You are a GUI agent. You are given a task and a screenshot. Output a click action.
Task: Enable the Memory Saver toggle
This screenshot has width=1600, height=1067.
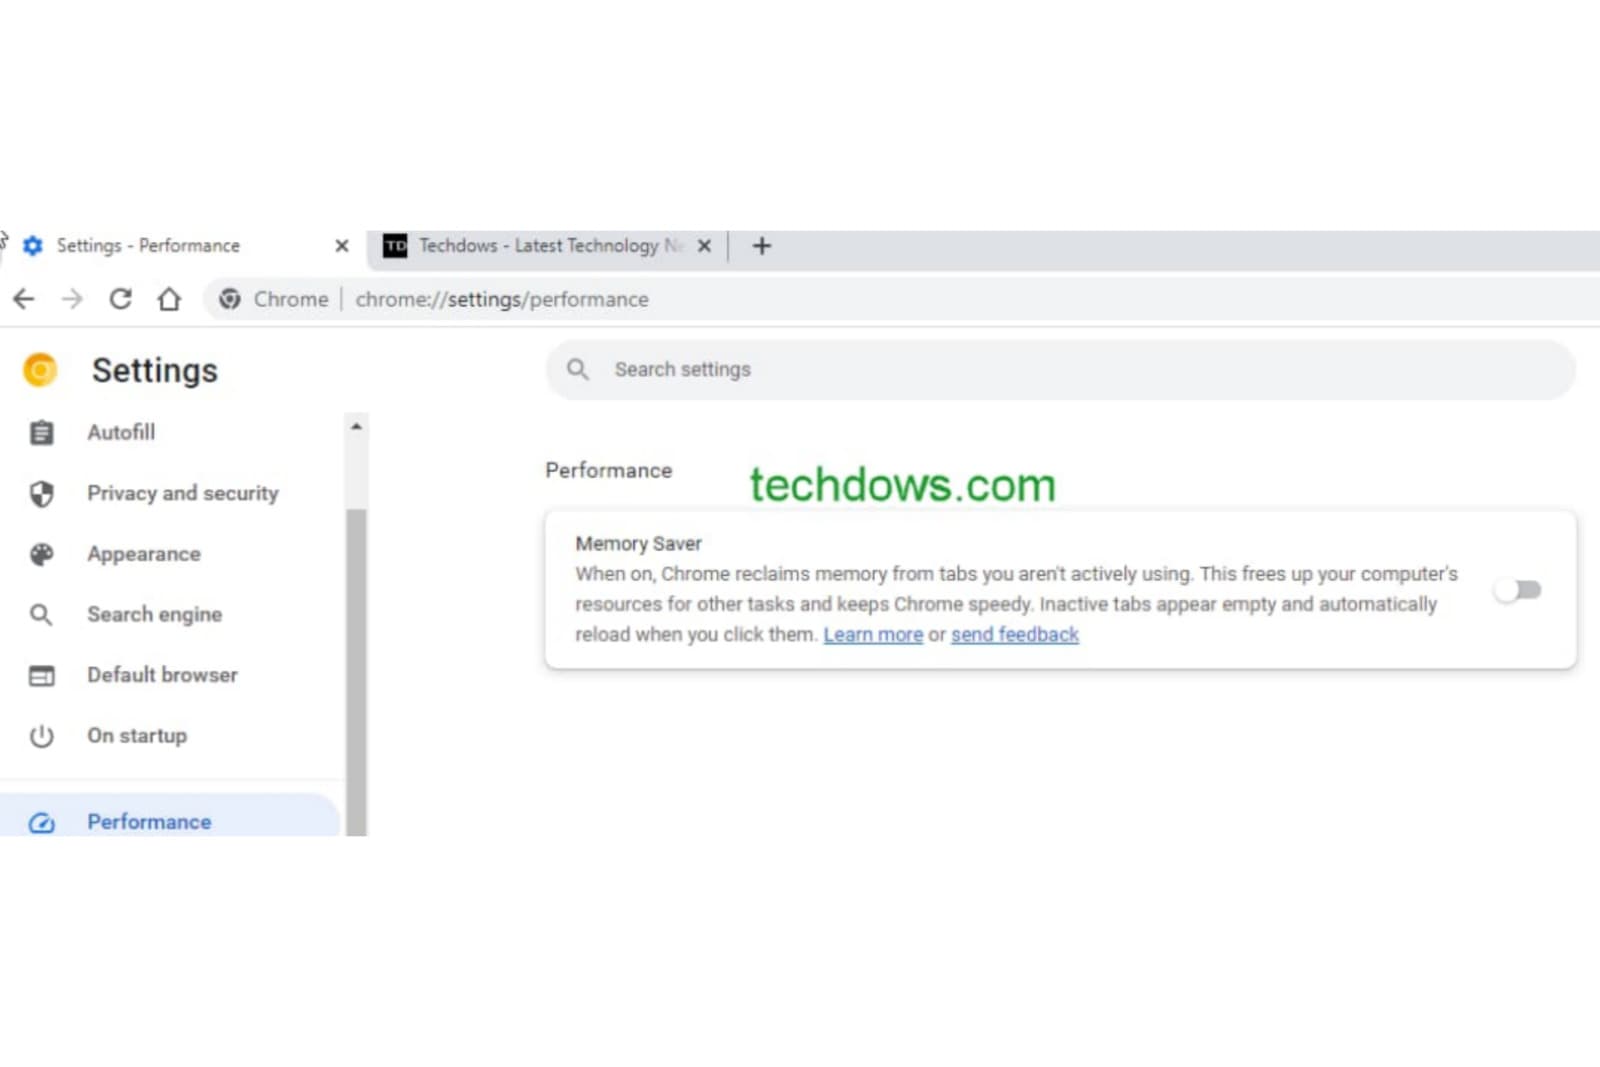tap(1517, 590)
